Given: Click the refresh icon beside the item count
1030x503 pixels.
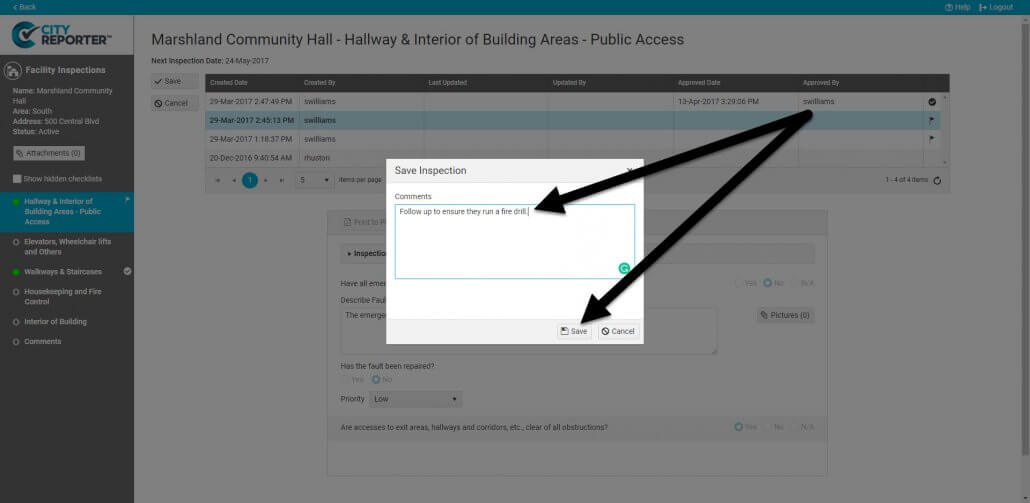Looking at the screenshot, I should 937,180.
